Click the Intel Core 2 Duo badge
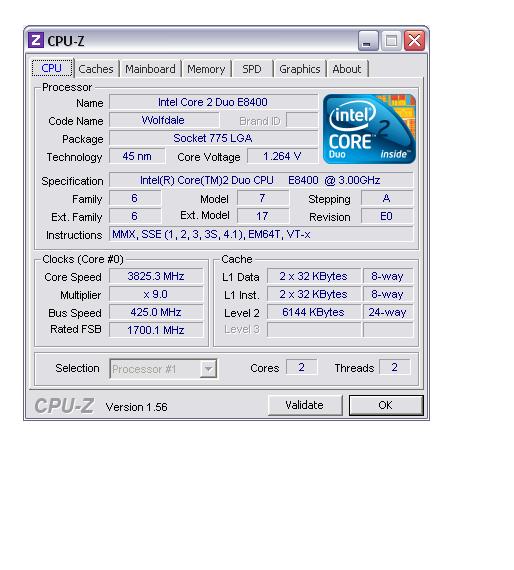The image size is (514, 570). coord(369,129)
